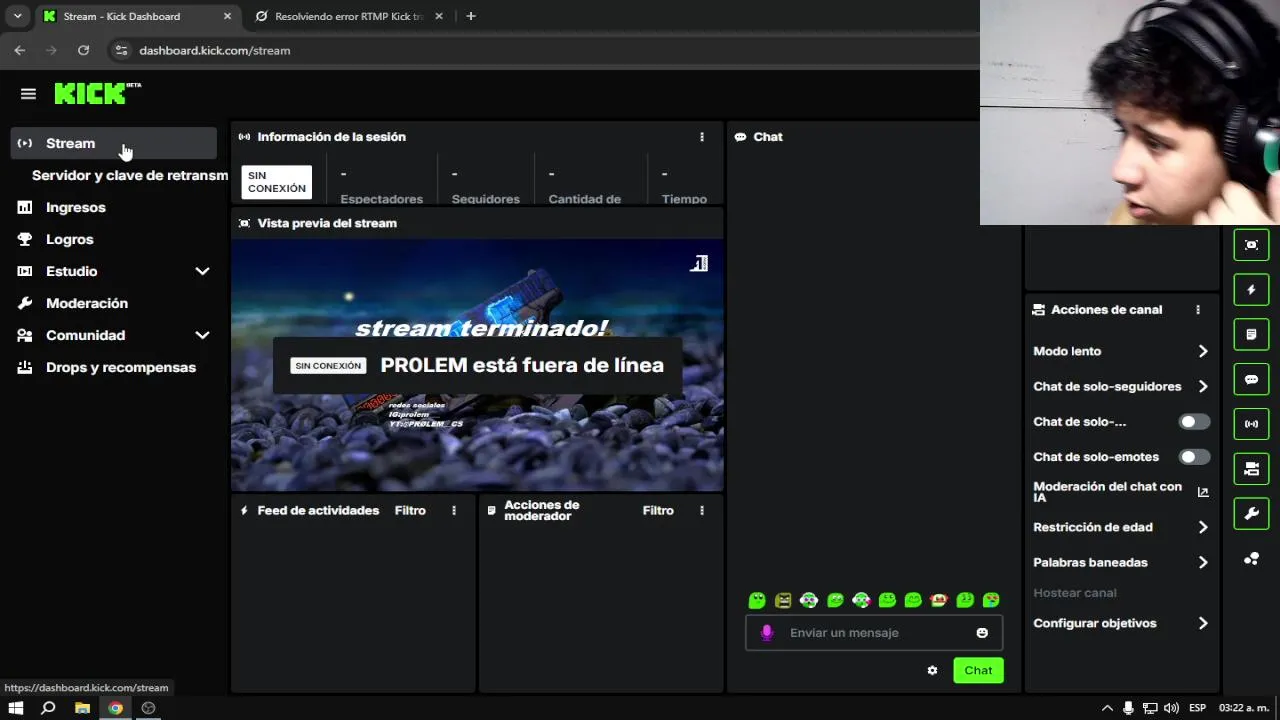
Task: Click the stream preview thumbnail
Action: [477, 365]
